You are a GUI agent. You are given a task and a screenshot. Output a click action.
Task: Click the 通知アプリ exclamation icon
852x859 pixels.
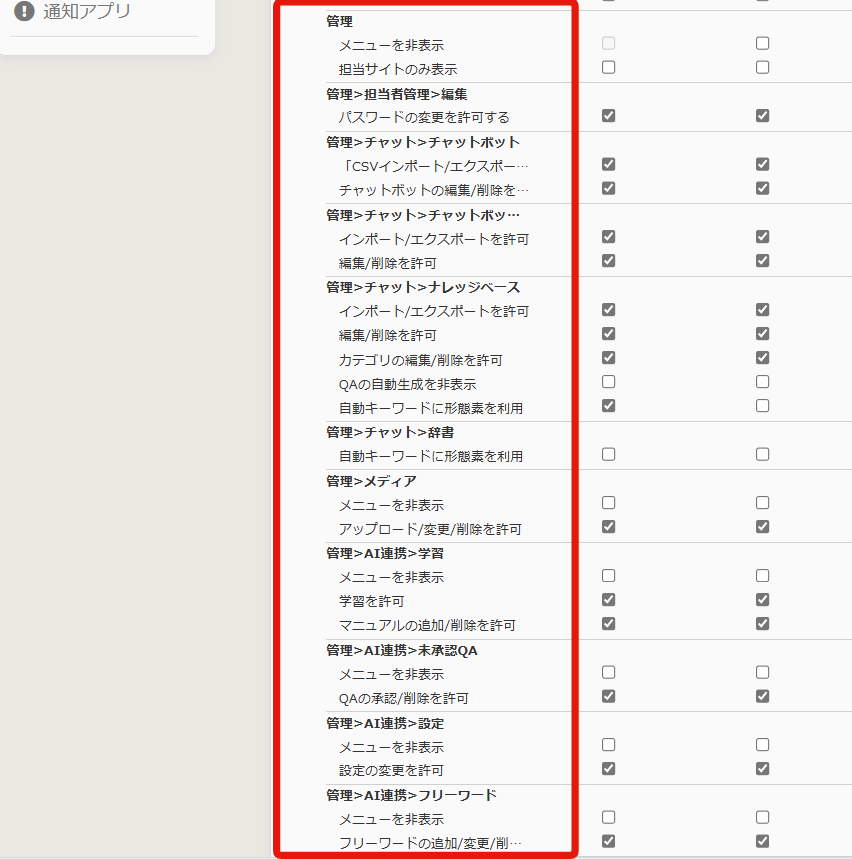(x=24, y=12)
